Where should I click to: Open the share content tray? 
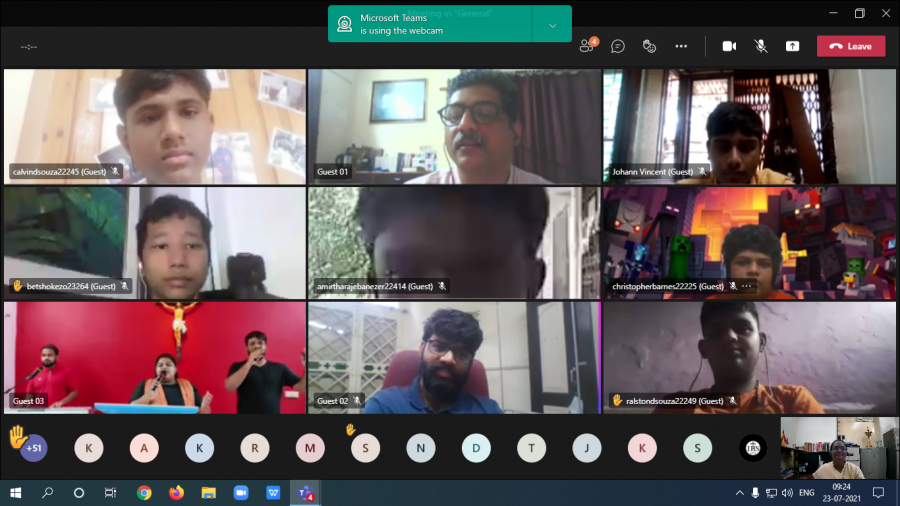[792, 46]
